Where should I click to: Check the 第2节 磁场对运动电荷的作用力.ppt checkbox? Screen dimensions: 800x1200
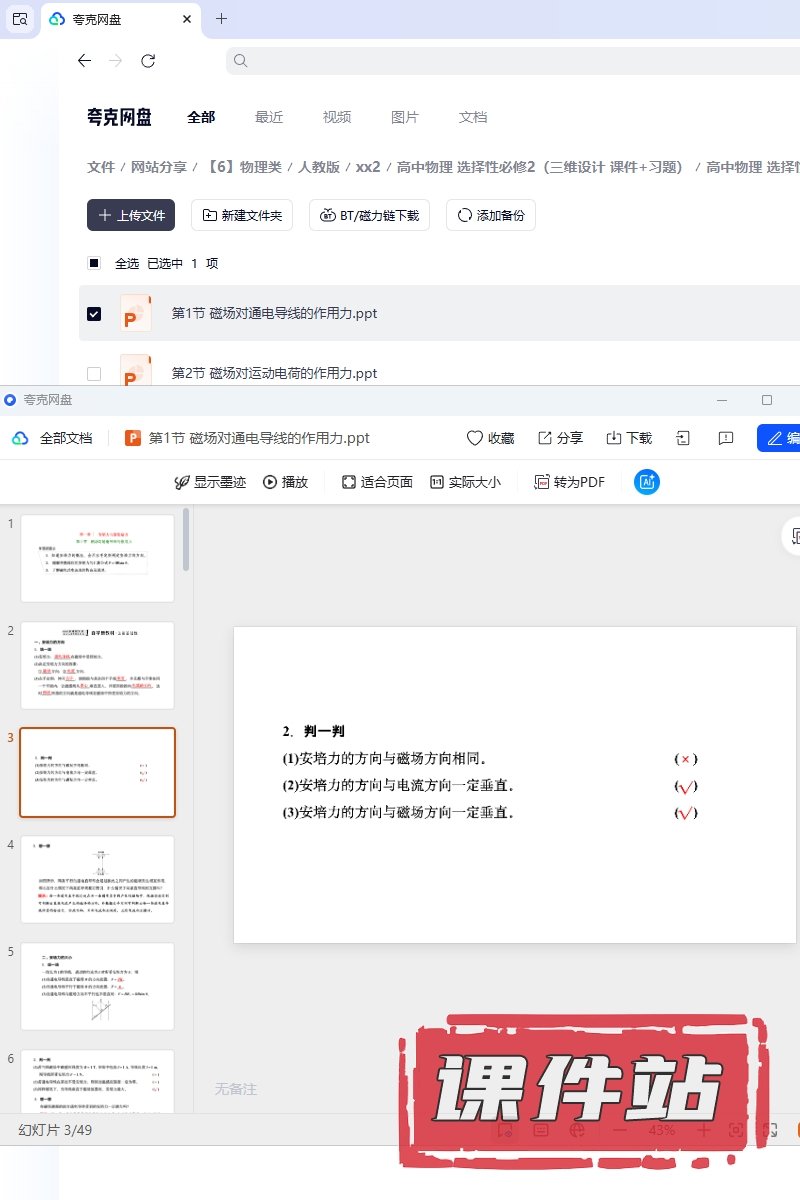click(94, 374)
